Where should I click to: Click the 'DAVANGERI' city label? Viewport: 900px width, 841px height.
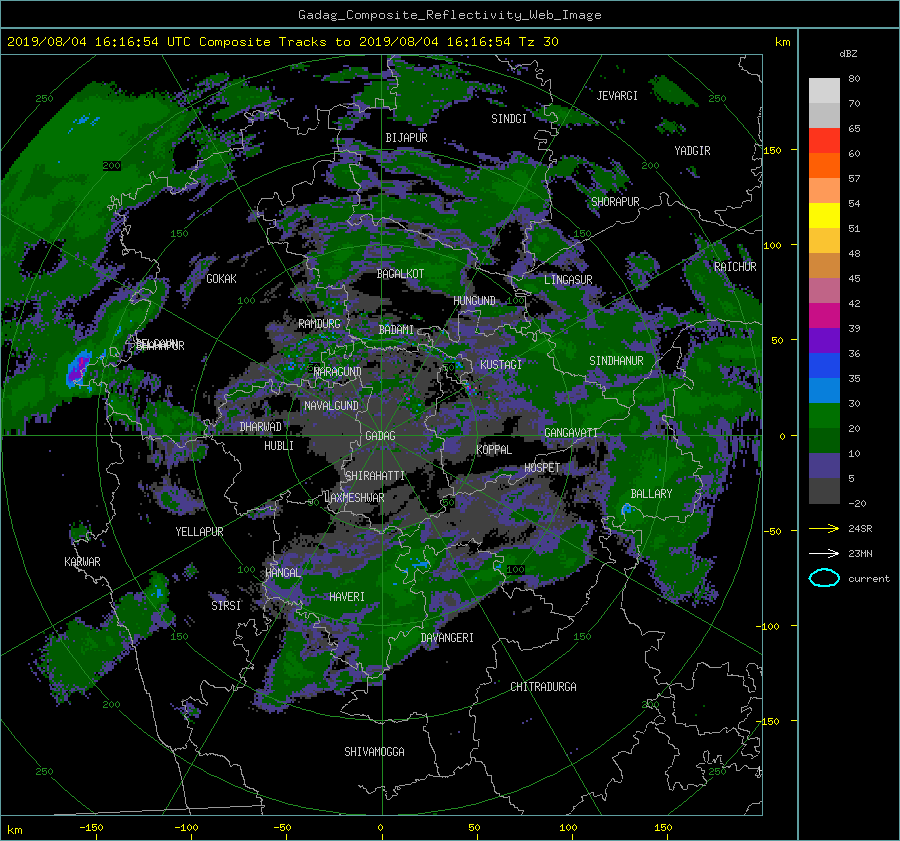[x=447, y=638]
